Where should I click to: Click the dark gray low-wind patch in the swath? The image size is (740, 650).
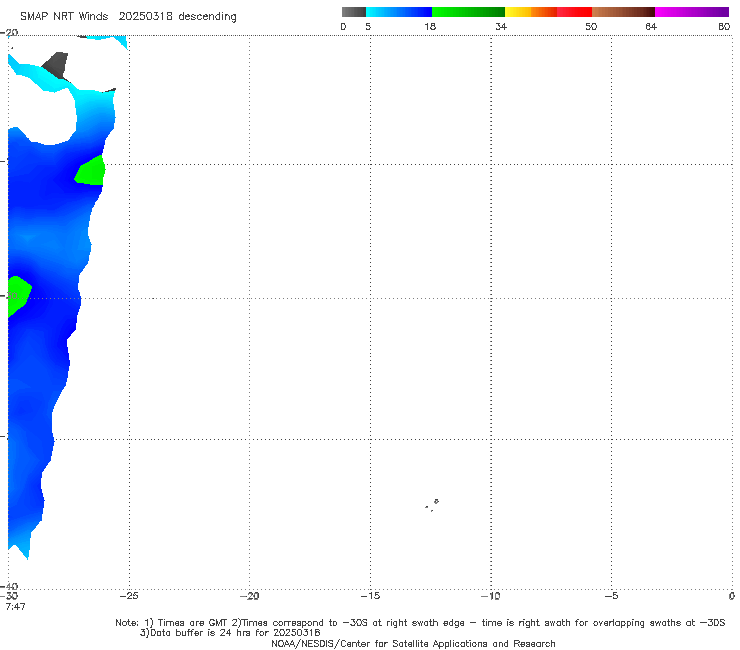pyautogui.click(x=57, y=65)
